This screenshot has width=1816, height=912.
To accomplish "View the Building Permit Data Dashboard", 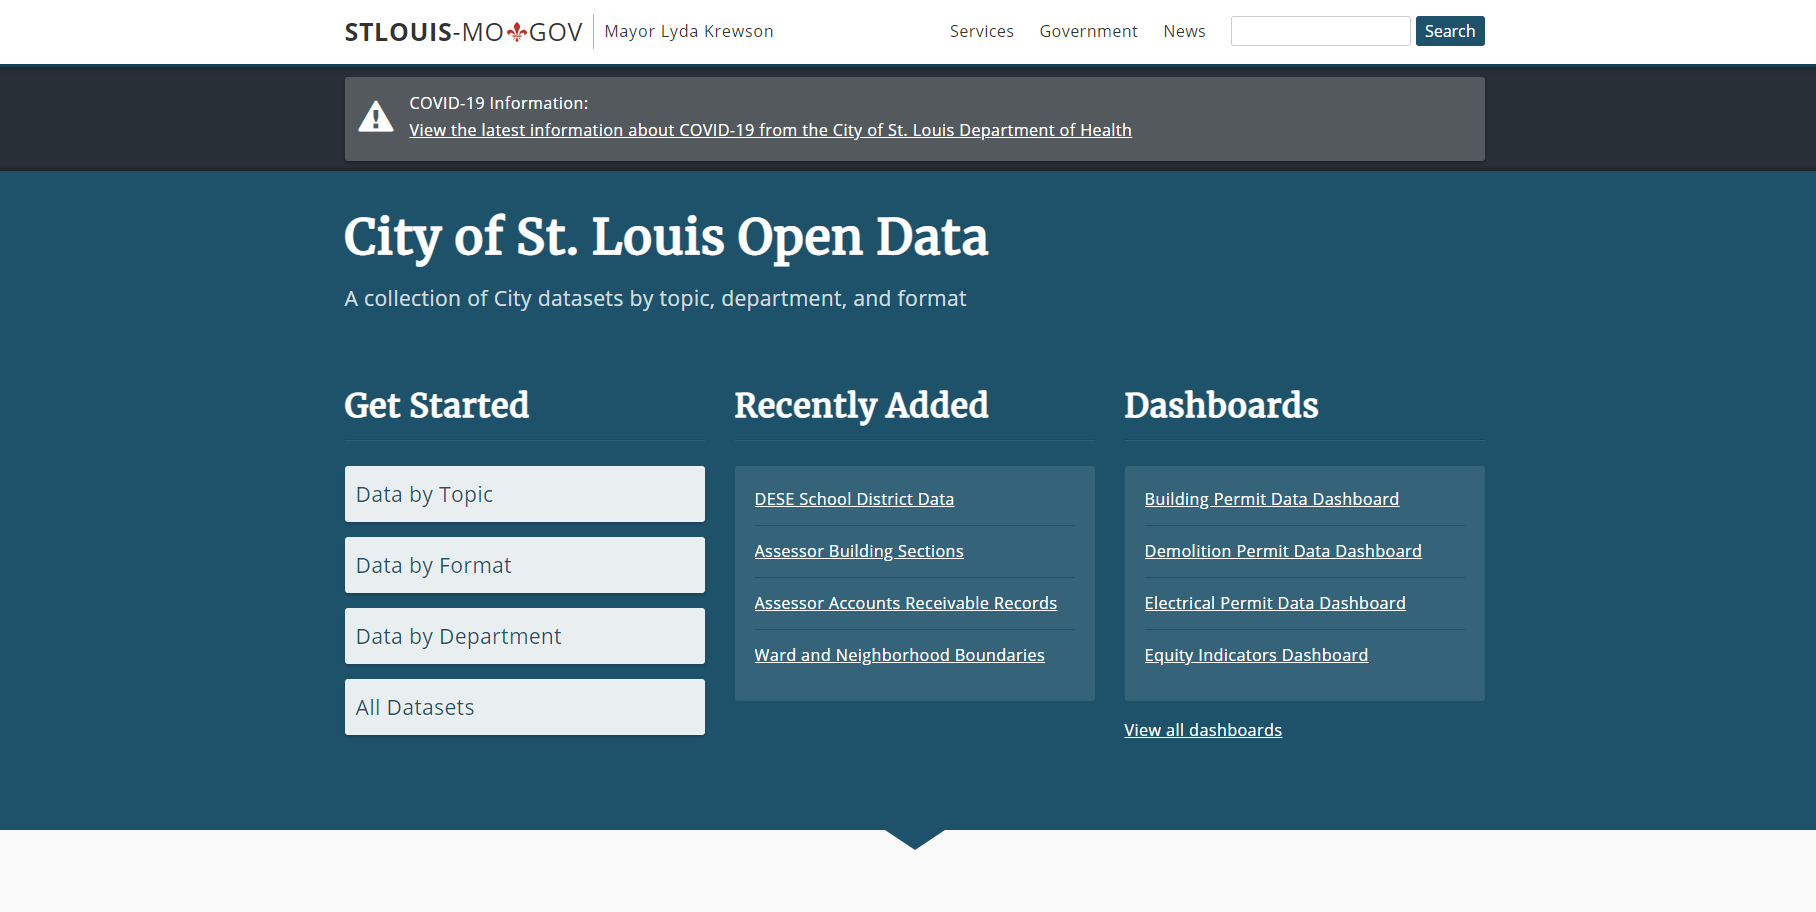I will (x=1271, y=499).
